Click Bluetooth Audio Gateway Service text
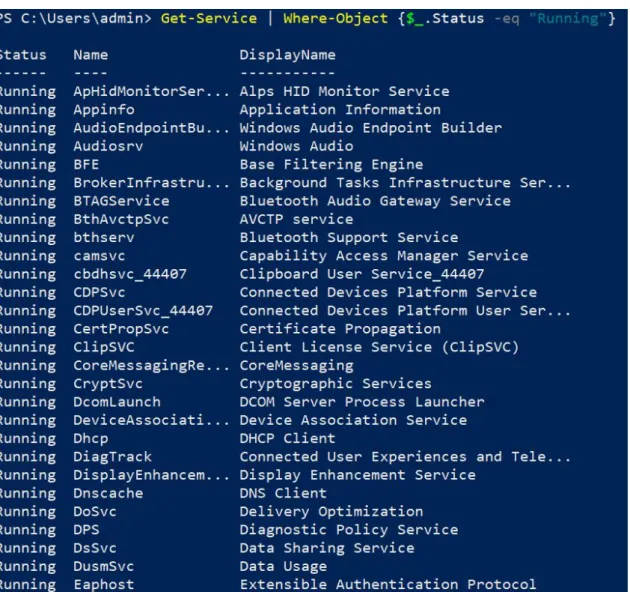Screen dimensions: 630x592 click(375, 201)
